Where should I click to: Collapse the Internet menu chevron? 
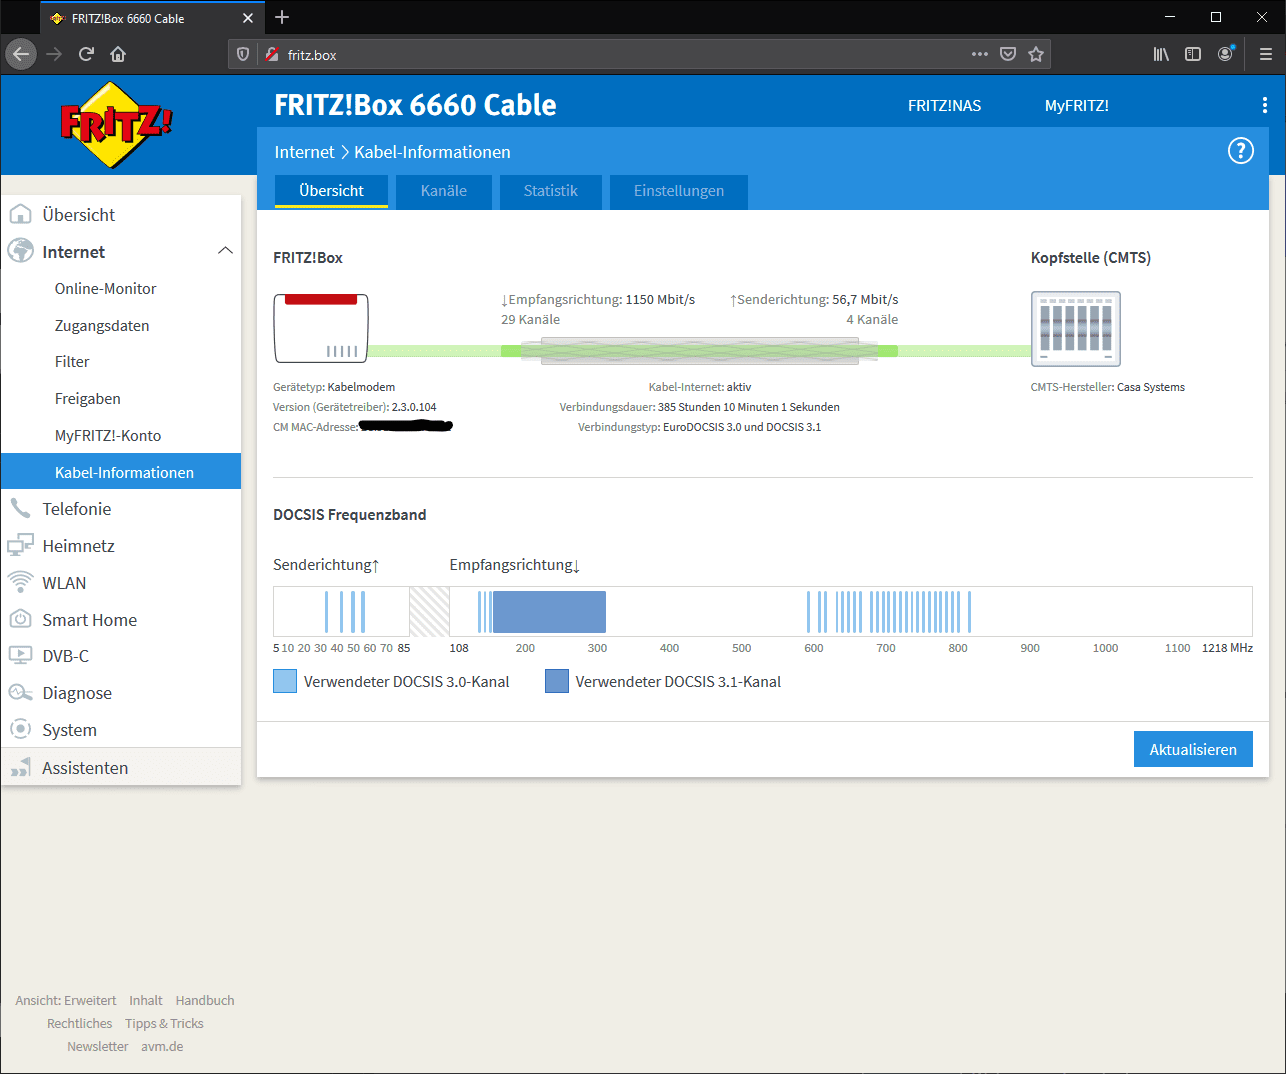click(225, 251)
